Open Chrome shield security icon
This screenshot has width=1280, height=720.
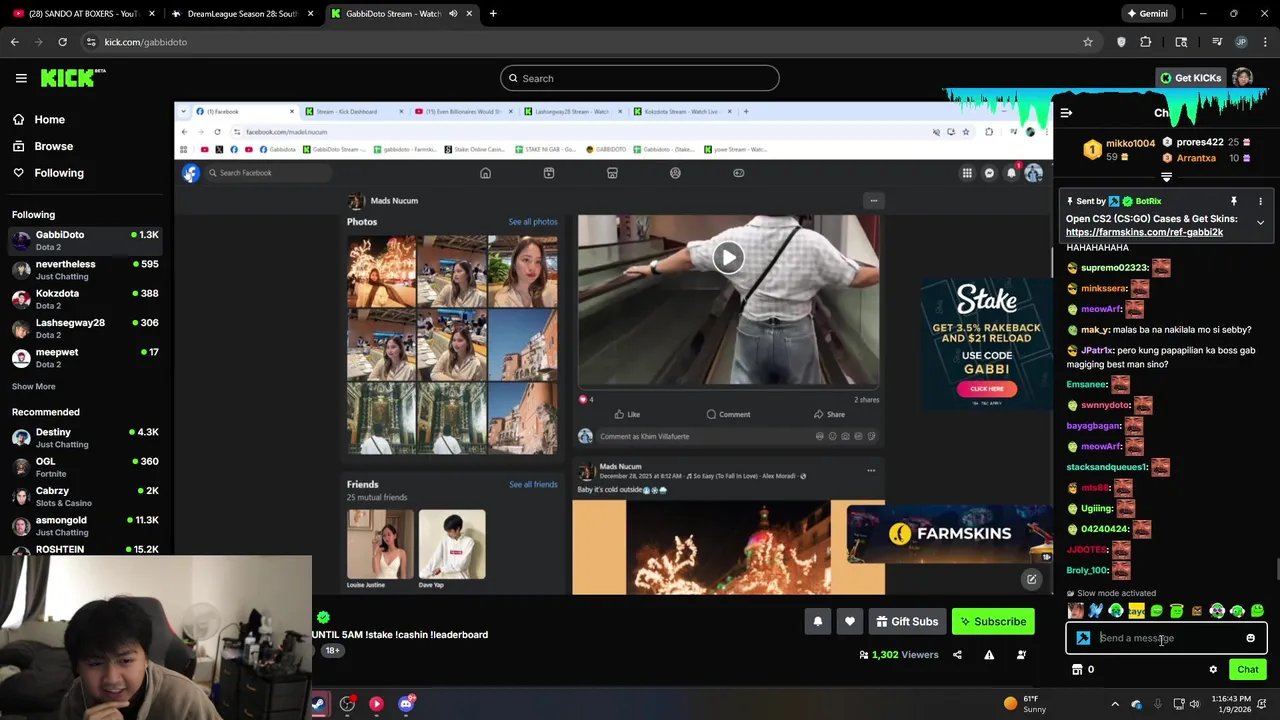1121,42
